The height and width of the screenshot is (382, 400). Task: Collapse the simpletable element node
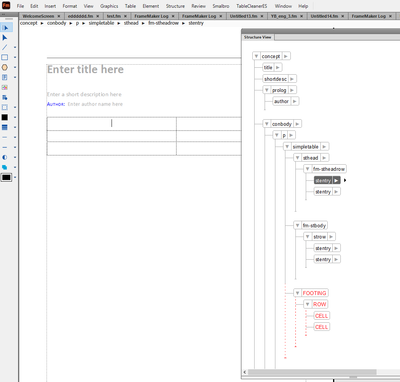tap(287, 146)
